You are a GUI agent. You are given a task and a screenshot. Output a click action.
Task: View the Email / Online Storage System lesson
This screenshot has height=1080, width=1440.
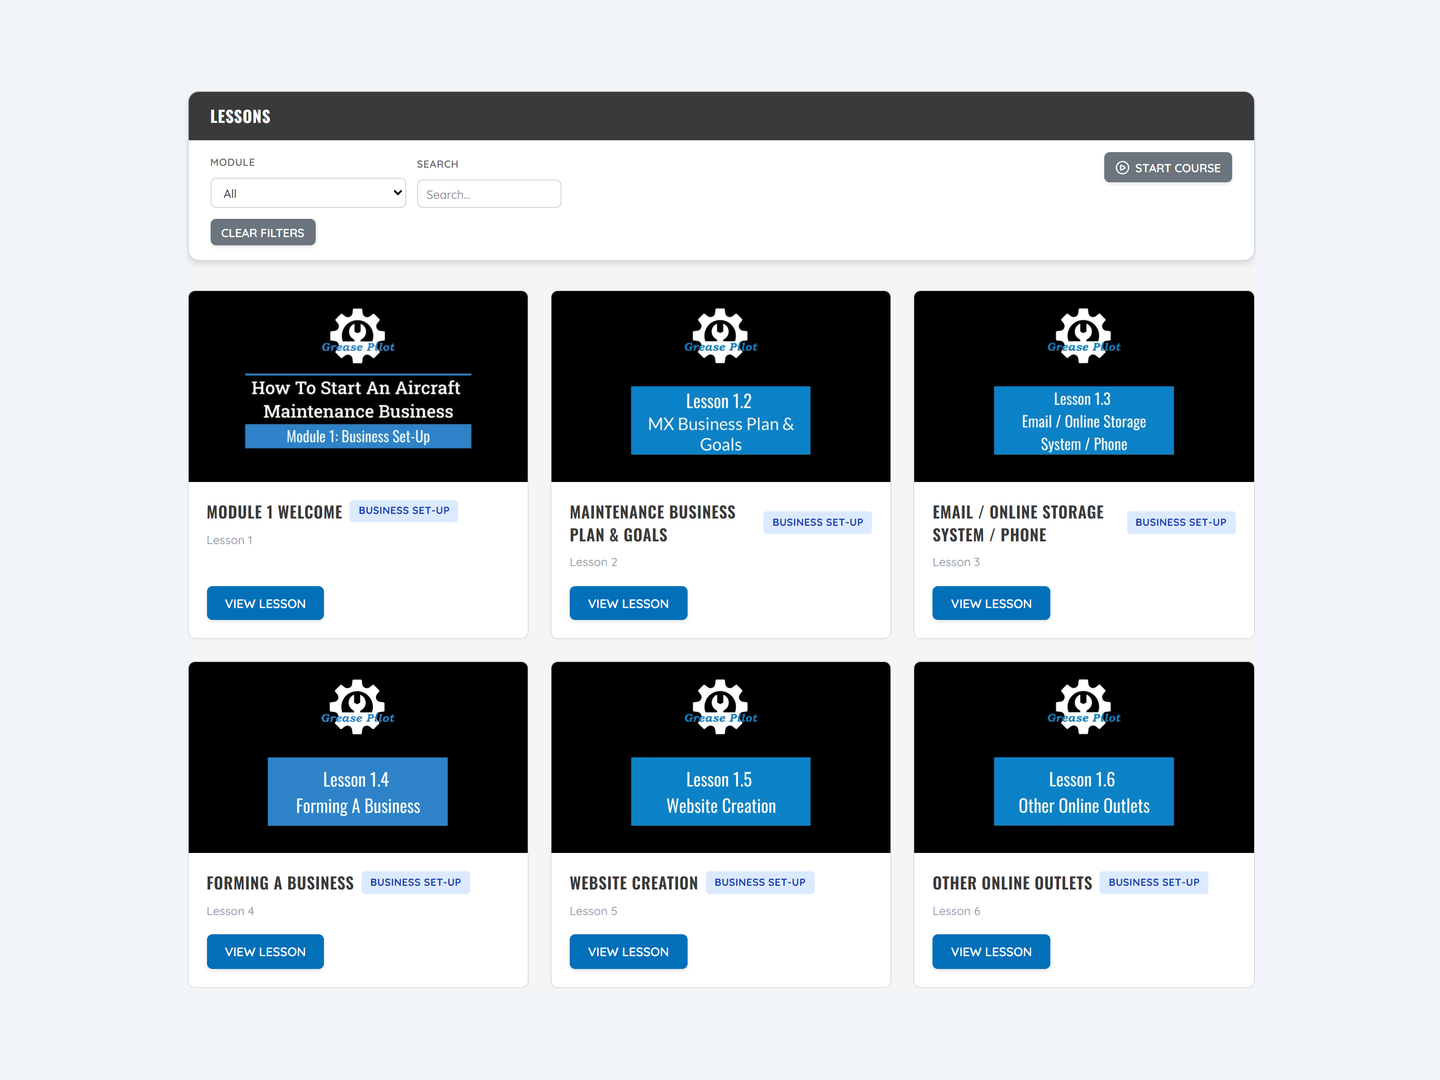991,603
